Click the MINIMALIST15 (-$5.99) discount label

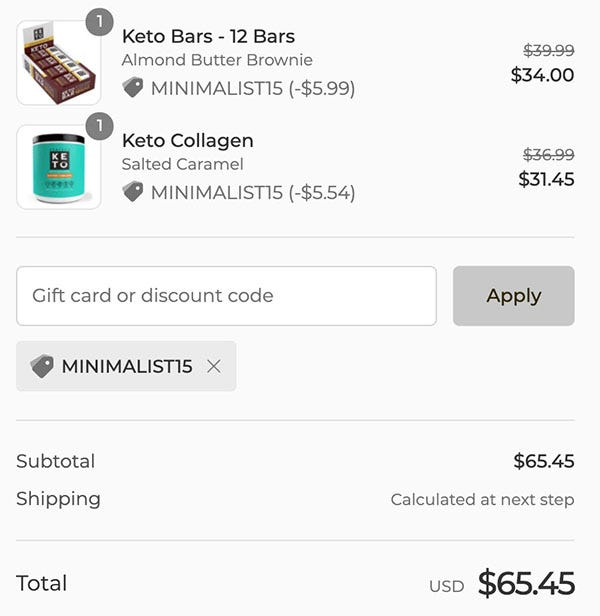253,88
